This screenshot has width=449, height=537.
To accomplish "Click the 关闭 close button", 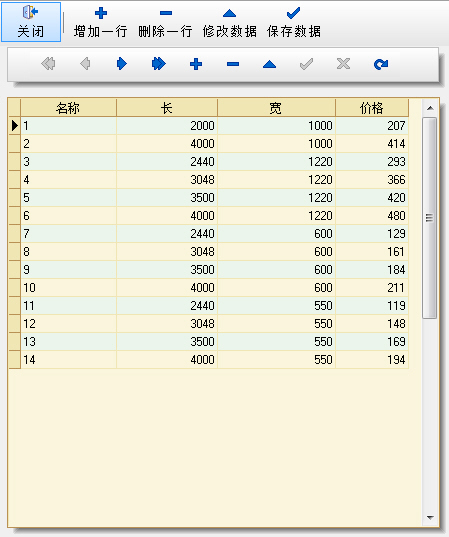I will click(x=31, y=22).
